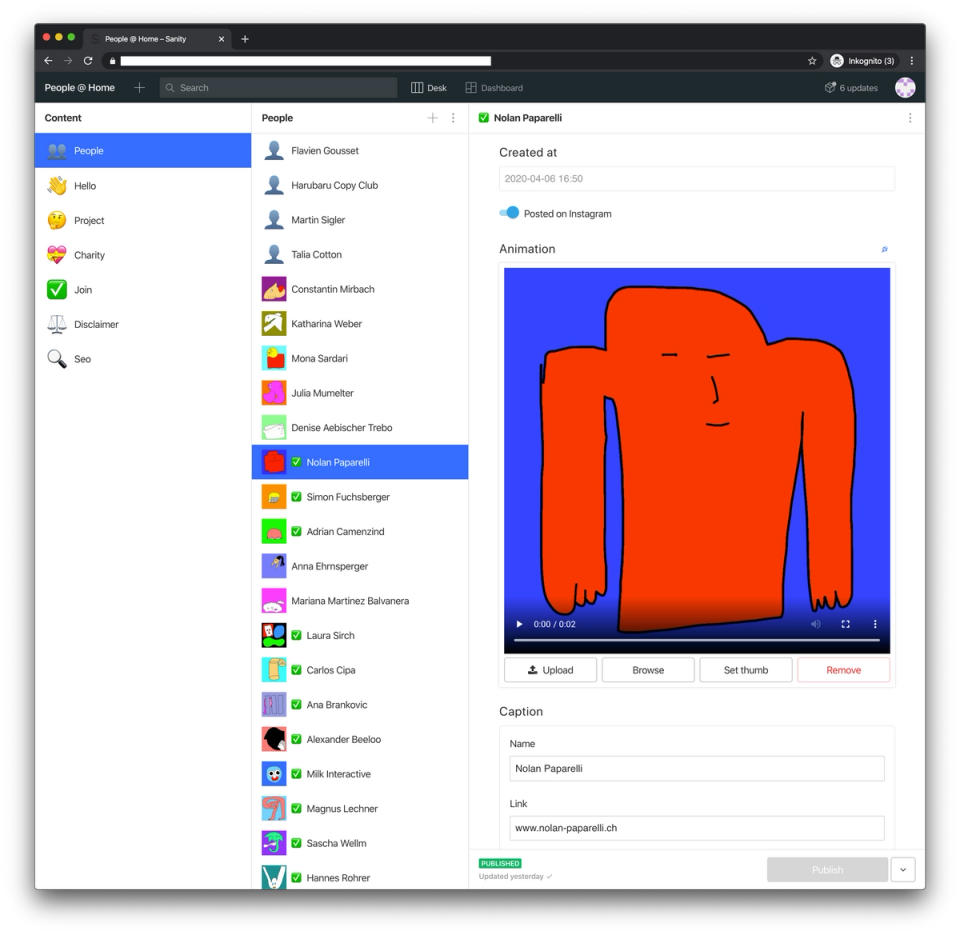This screenshot has height=935, width=960.
Task: Select Hannes Rohrer in the list
Action: (x=360, y=877)
